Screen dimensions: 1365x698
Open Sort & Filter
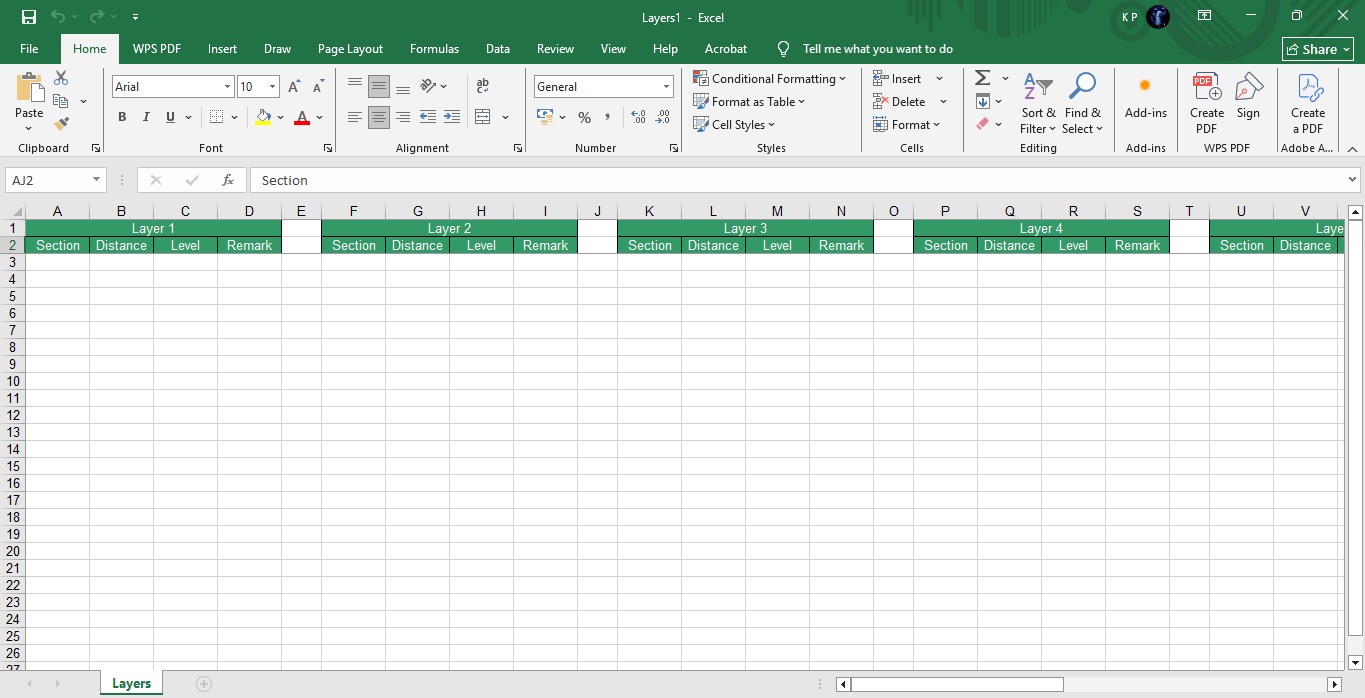tap(1038, 104)
